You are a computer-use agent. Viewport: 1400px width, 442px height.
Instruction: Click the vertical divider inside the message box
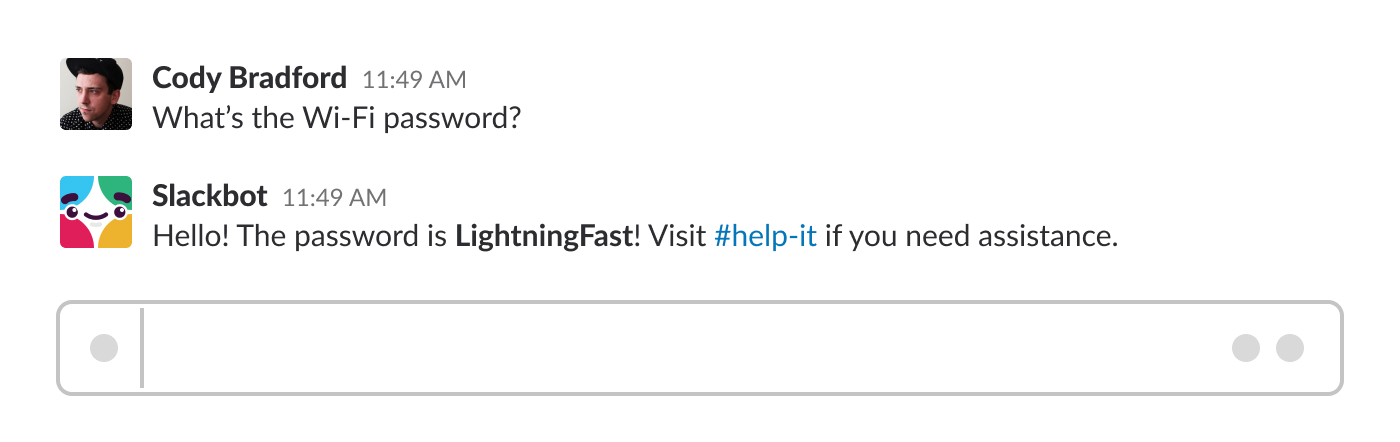(142, 348)
